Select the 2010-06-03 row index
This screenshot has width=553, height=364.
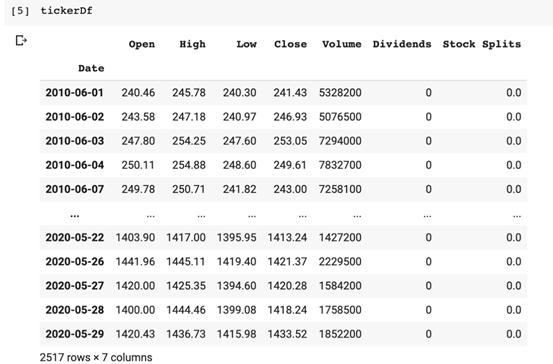click(x=74, y=141)
